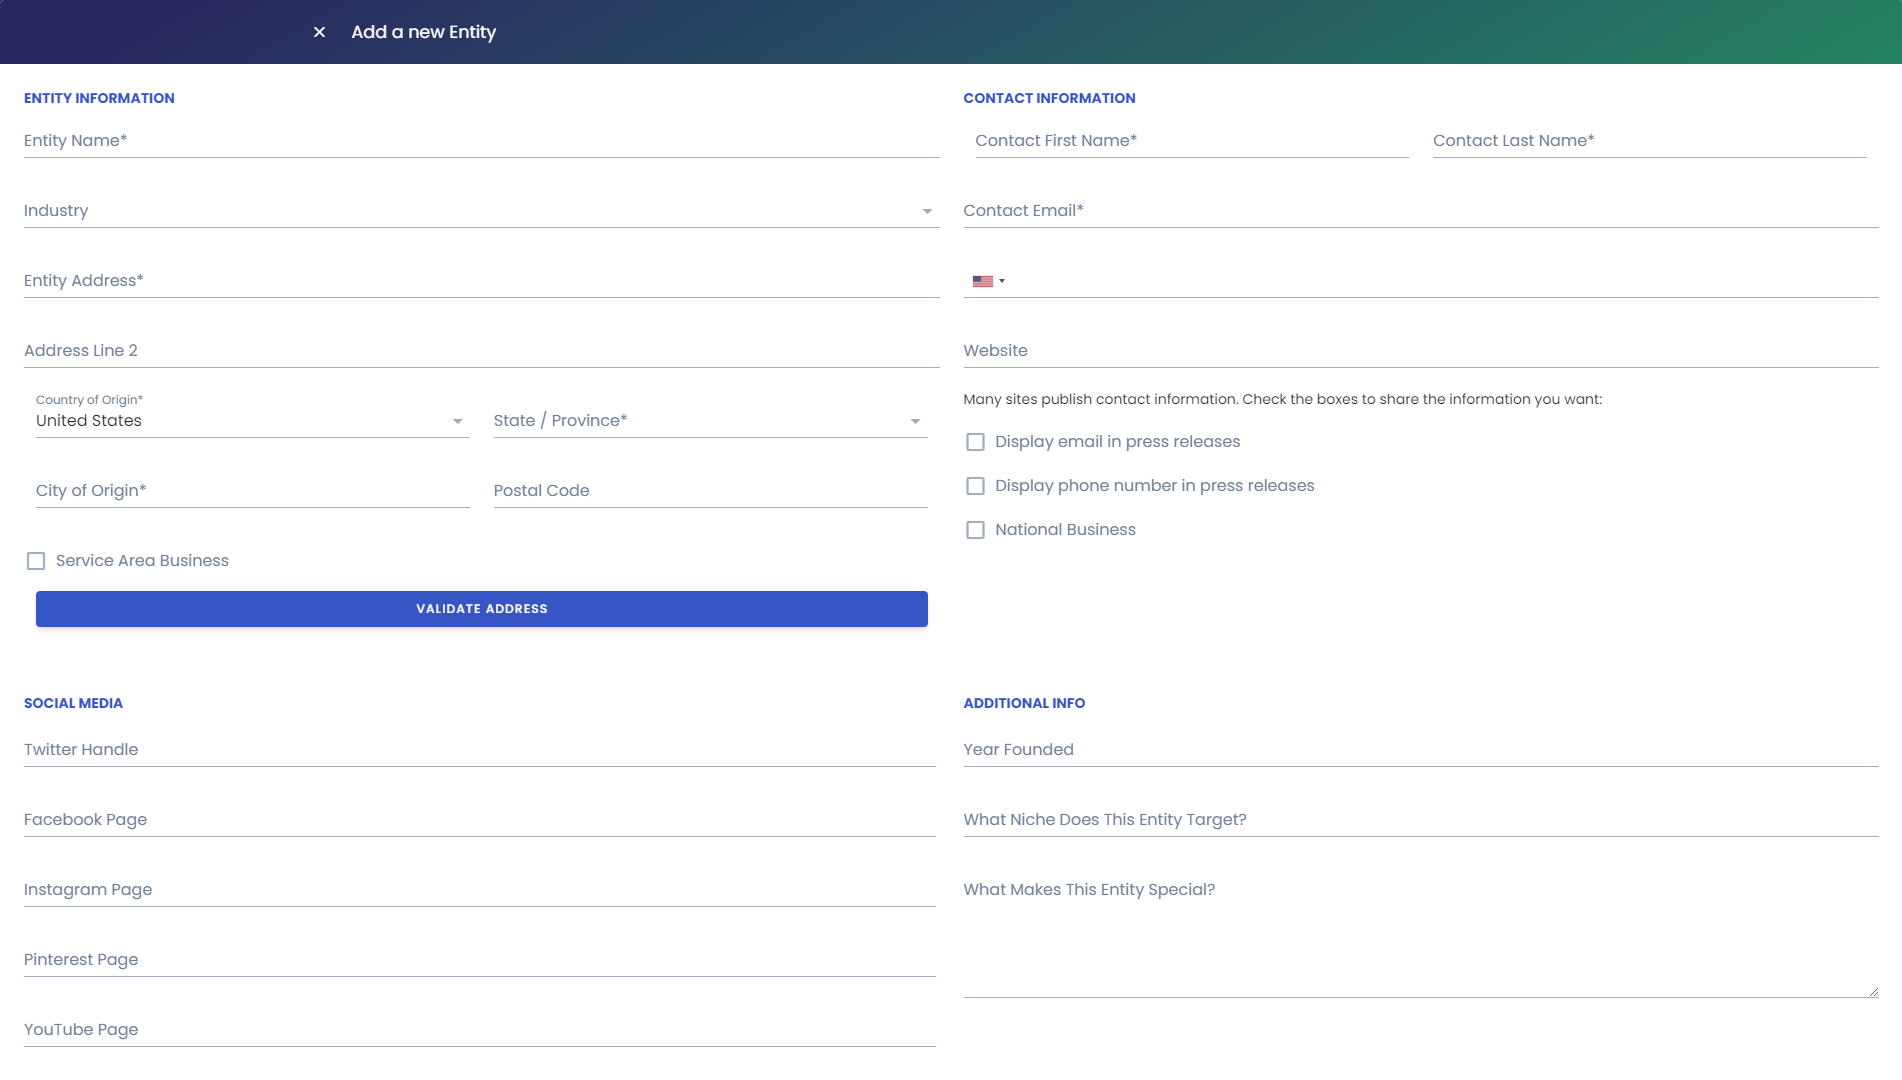Select the Facebook Page field
Image resolution: width=1902 pixels, height=1080 pixels.
479,820
